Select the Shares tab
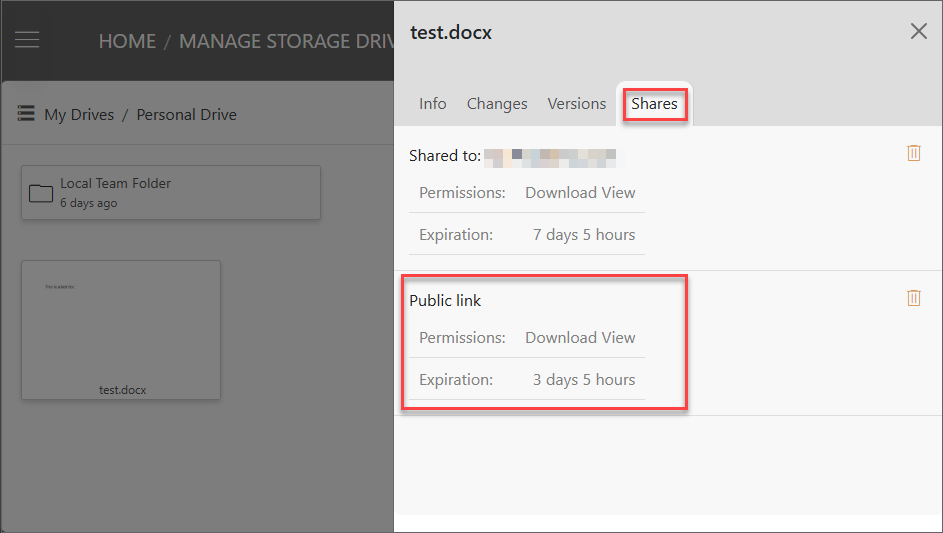 [654, 103]
